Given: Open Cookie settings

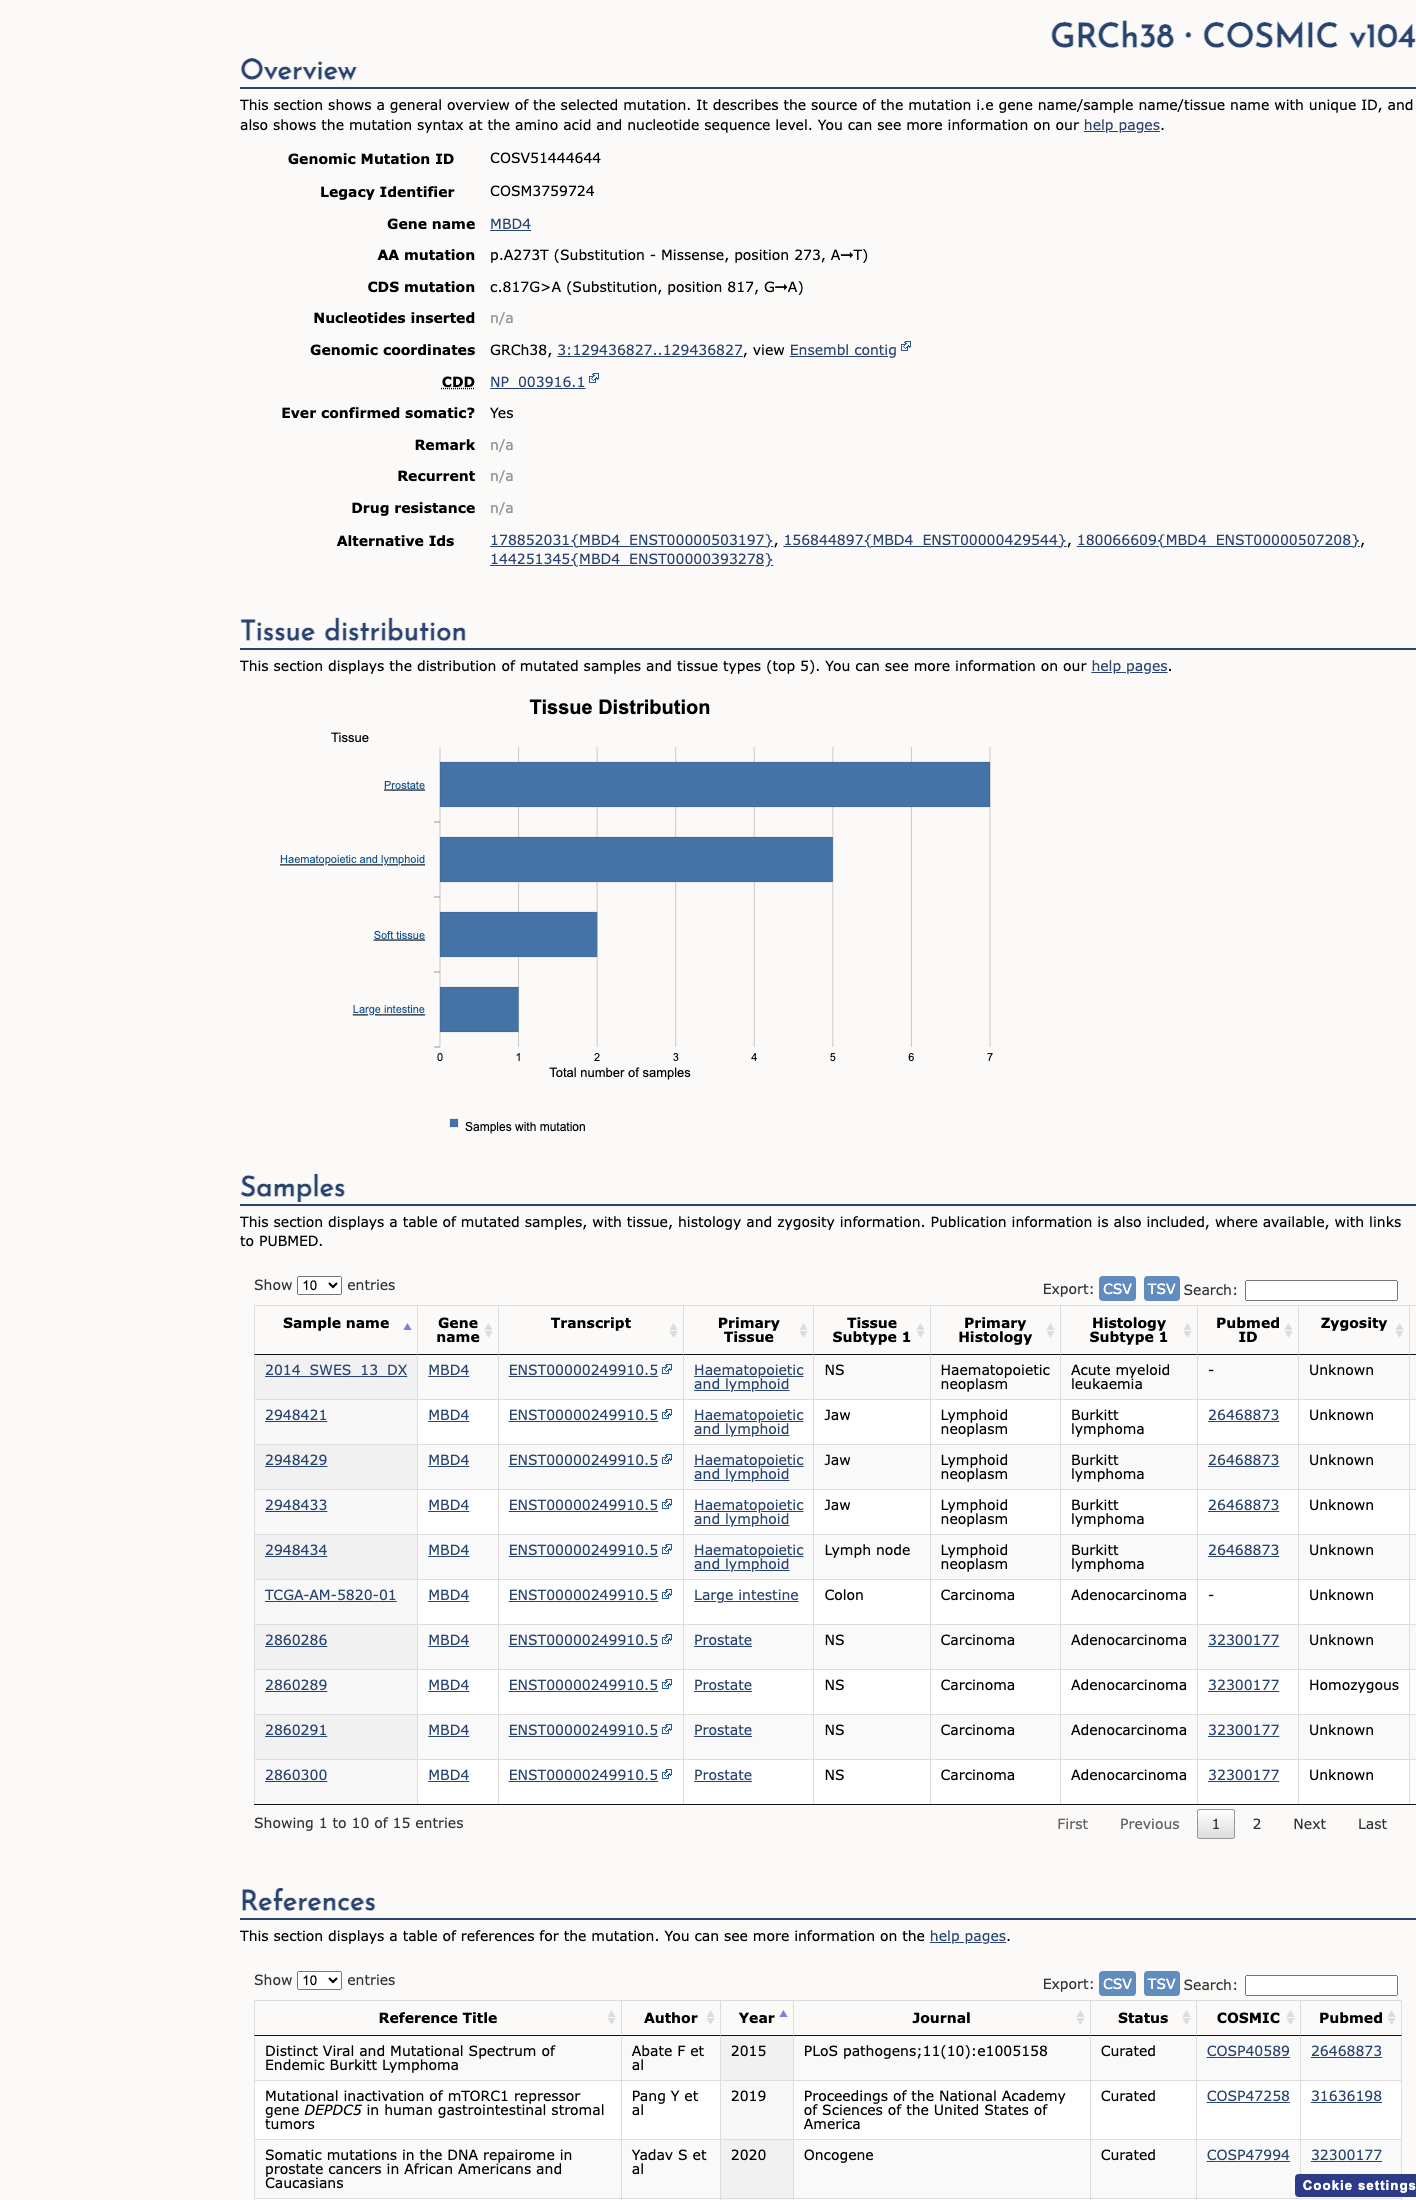Looking at the screenshot, I should pos(1357,2185).
